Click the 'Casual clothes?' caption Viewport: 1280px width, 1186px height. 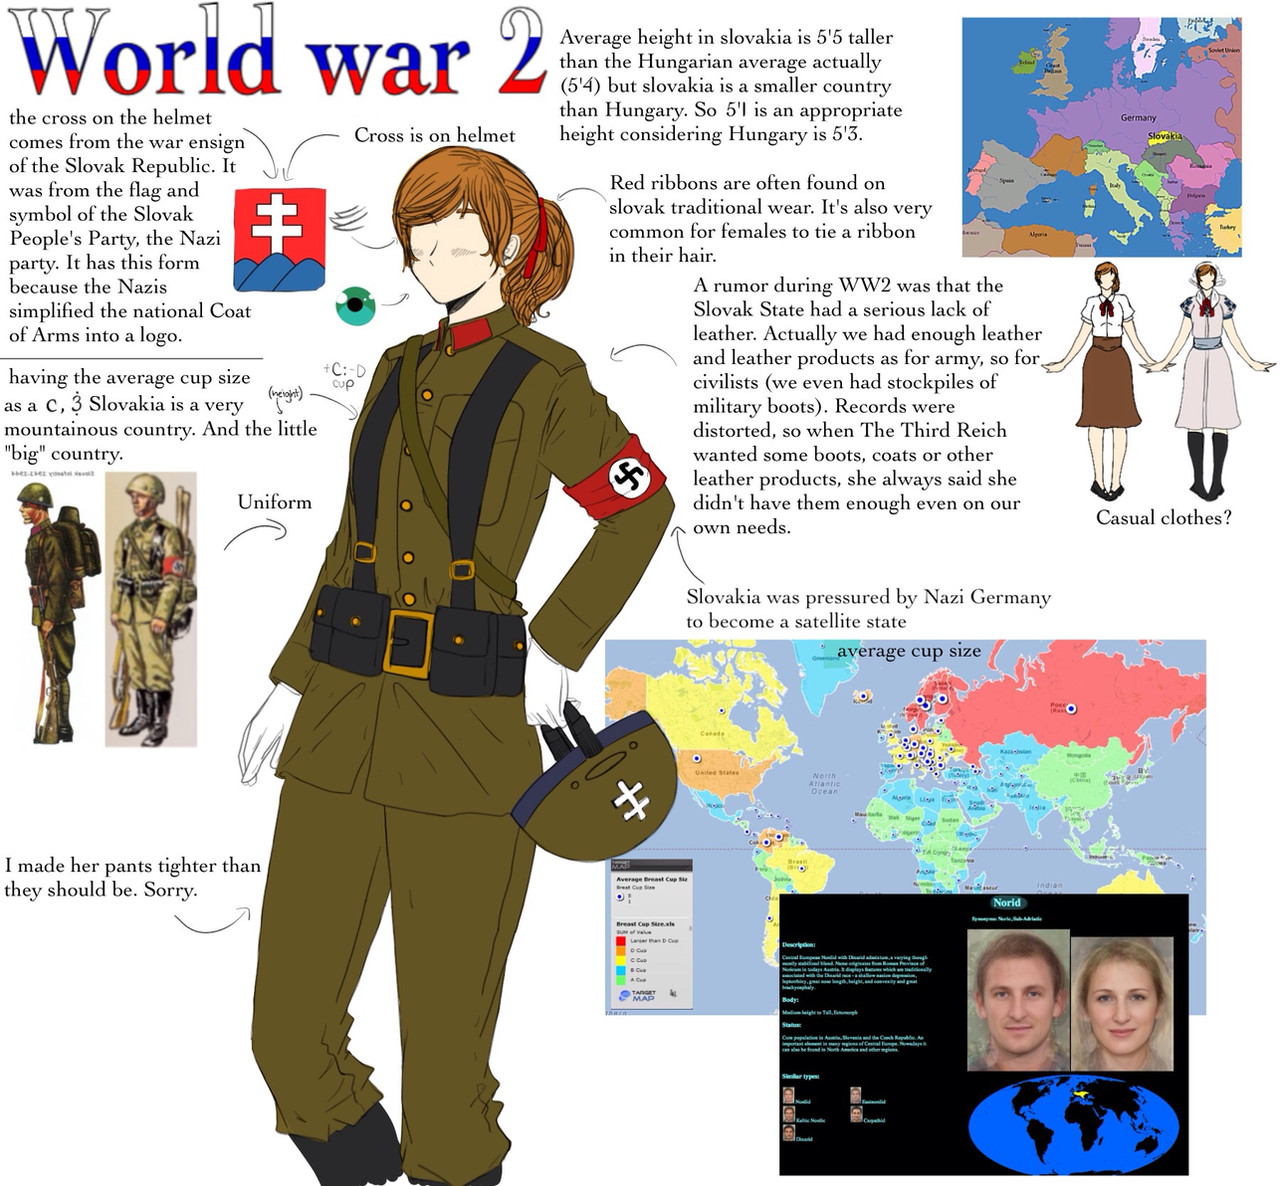coord(1164,517)
